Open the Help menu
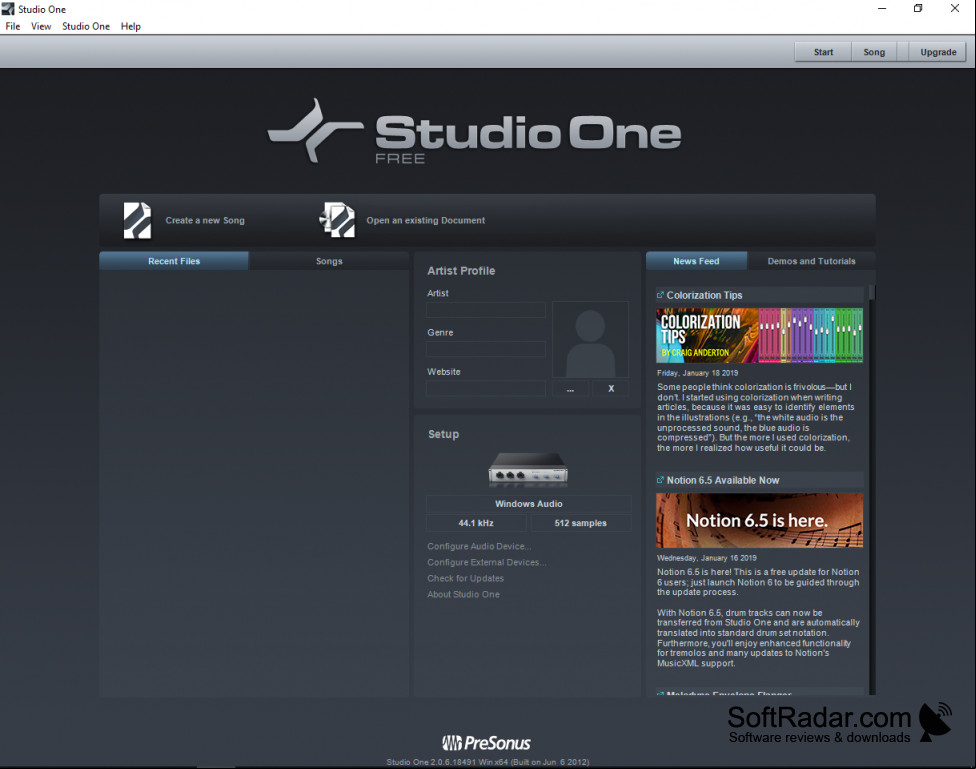 tap(131, 26)
